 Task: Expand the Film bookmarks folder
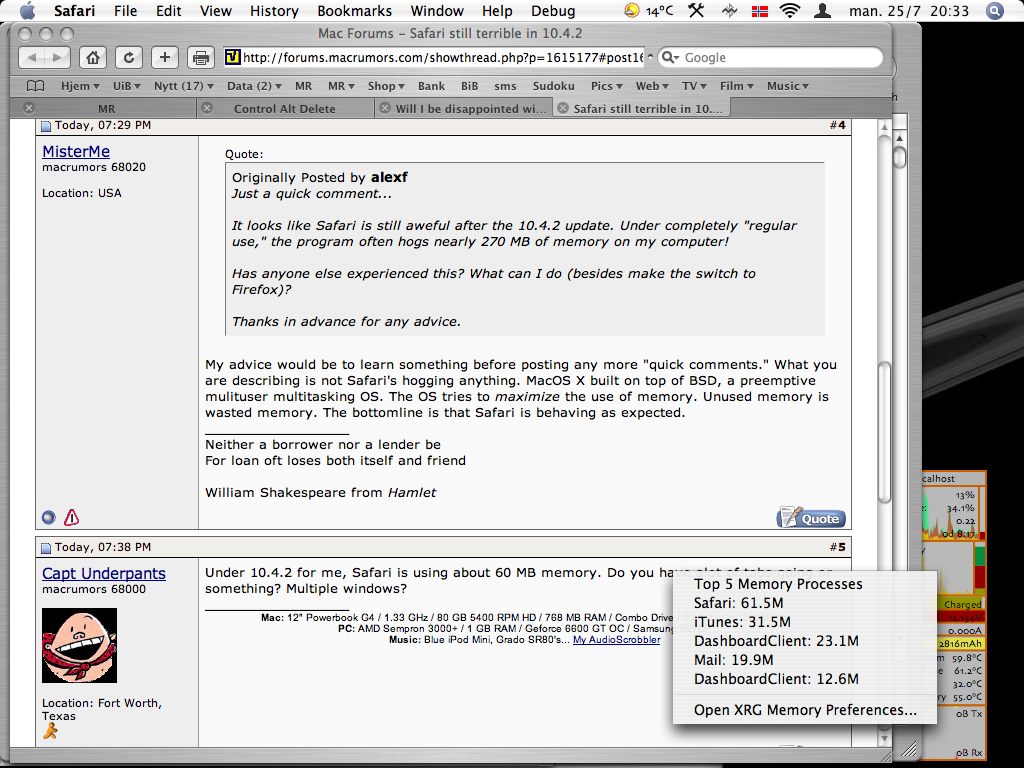point(737,86)
